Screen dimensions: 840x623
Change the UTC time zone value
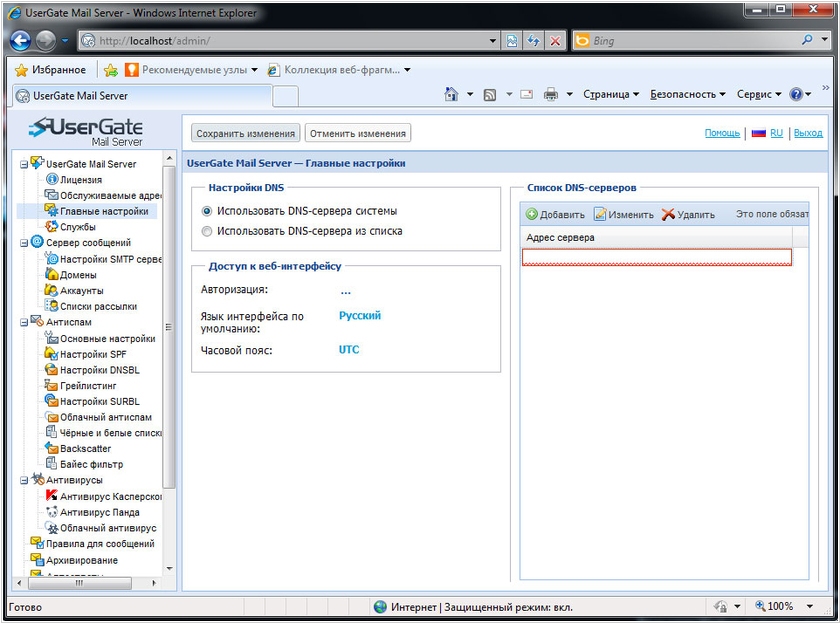pos(349,350)
